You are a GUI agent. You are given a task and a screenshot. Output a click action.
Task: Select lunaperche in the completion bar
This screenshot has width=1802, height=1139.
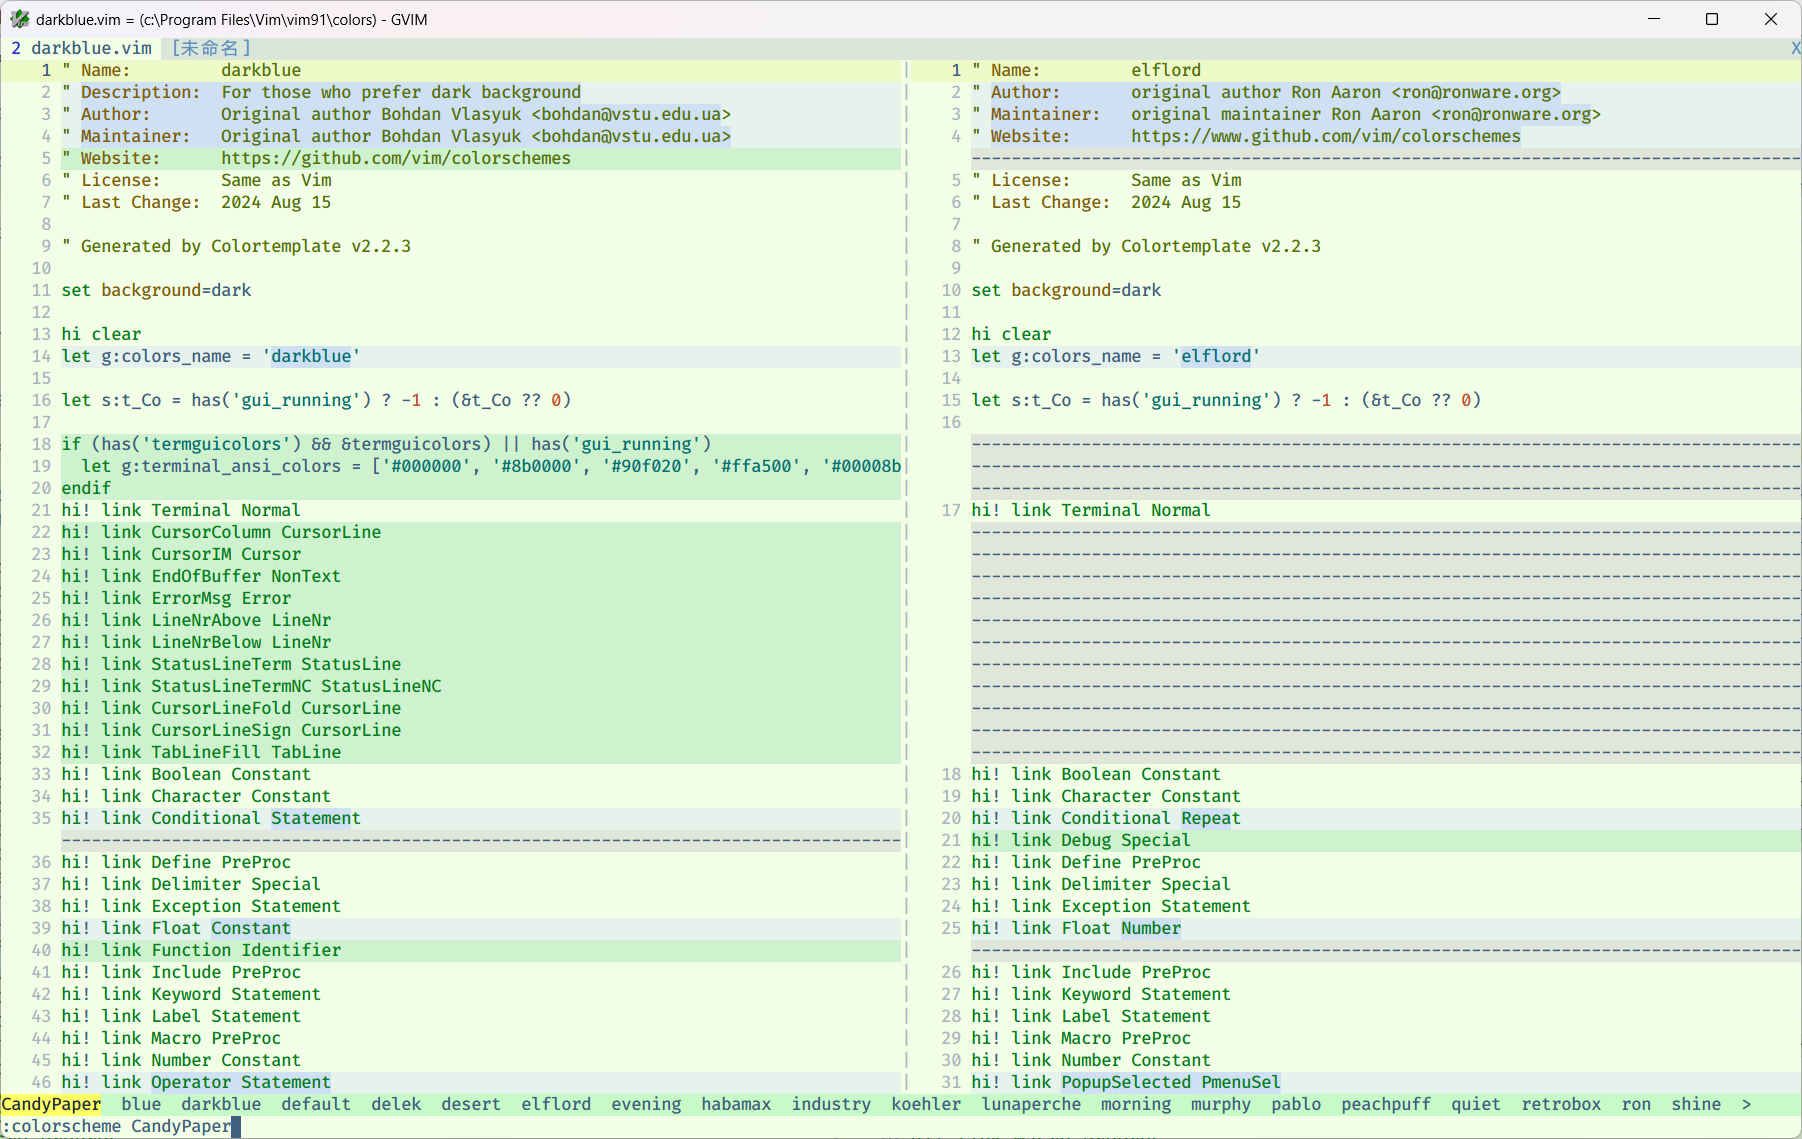[1031, 1104]
